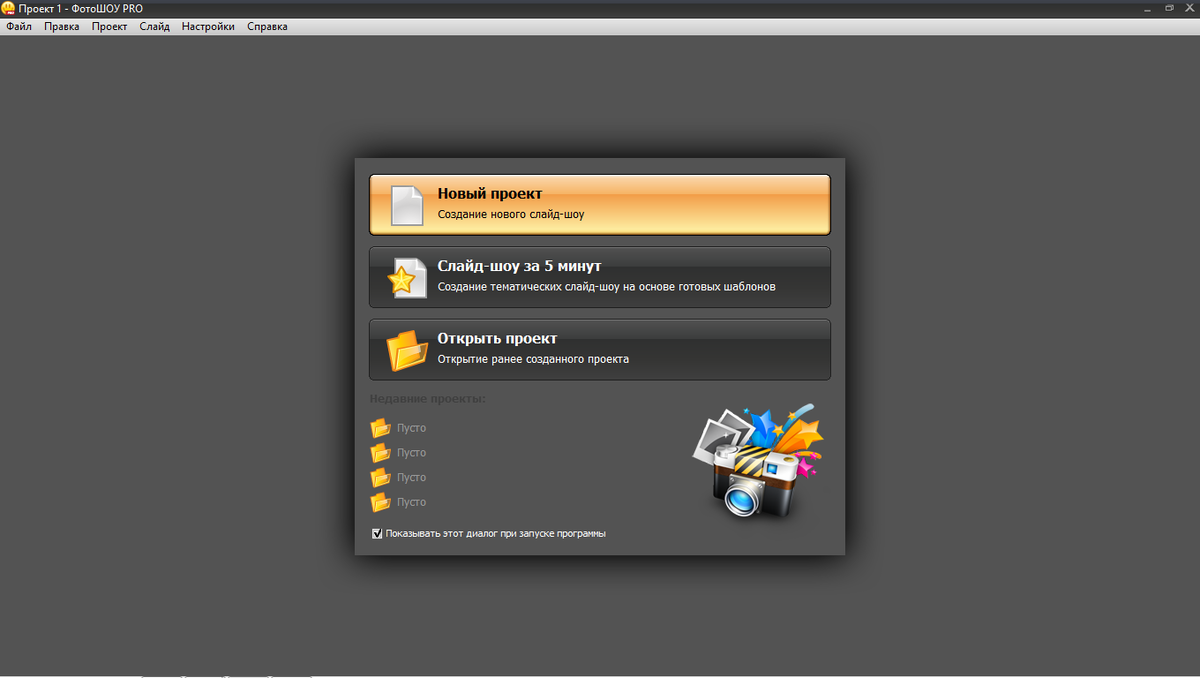
Task: Restore down the application window
Action: [x=1169, y=8]
